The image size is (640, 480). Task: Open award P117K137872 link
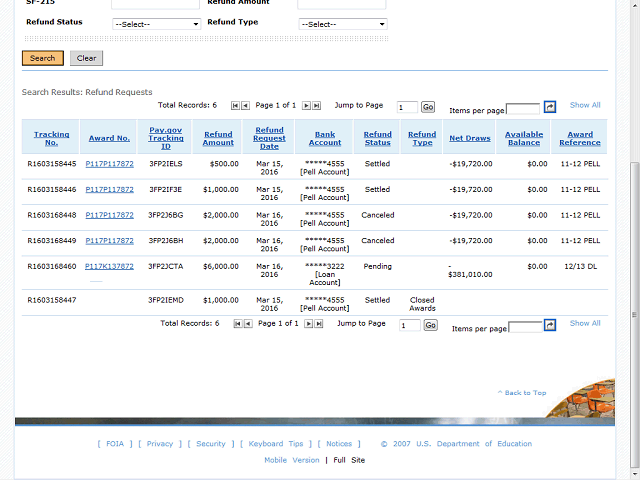[109, 266]
